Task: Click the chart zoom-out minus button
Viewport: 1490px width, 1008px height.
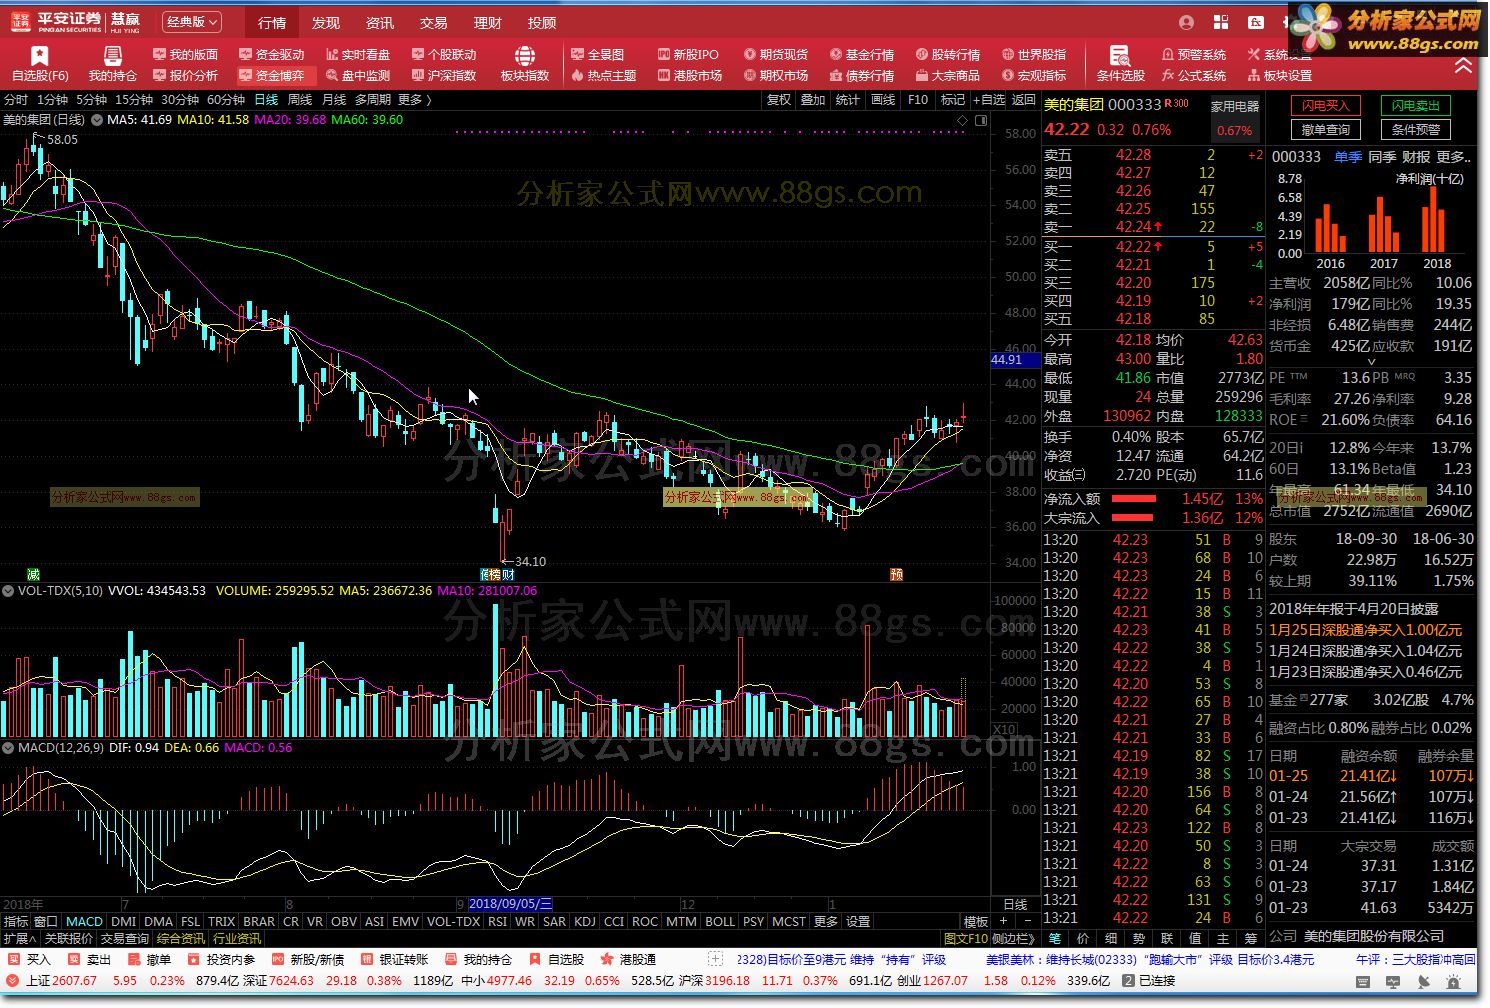Action: pos(1028,921)
